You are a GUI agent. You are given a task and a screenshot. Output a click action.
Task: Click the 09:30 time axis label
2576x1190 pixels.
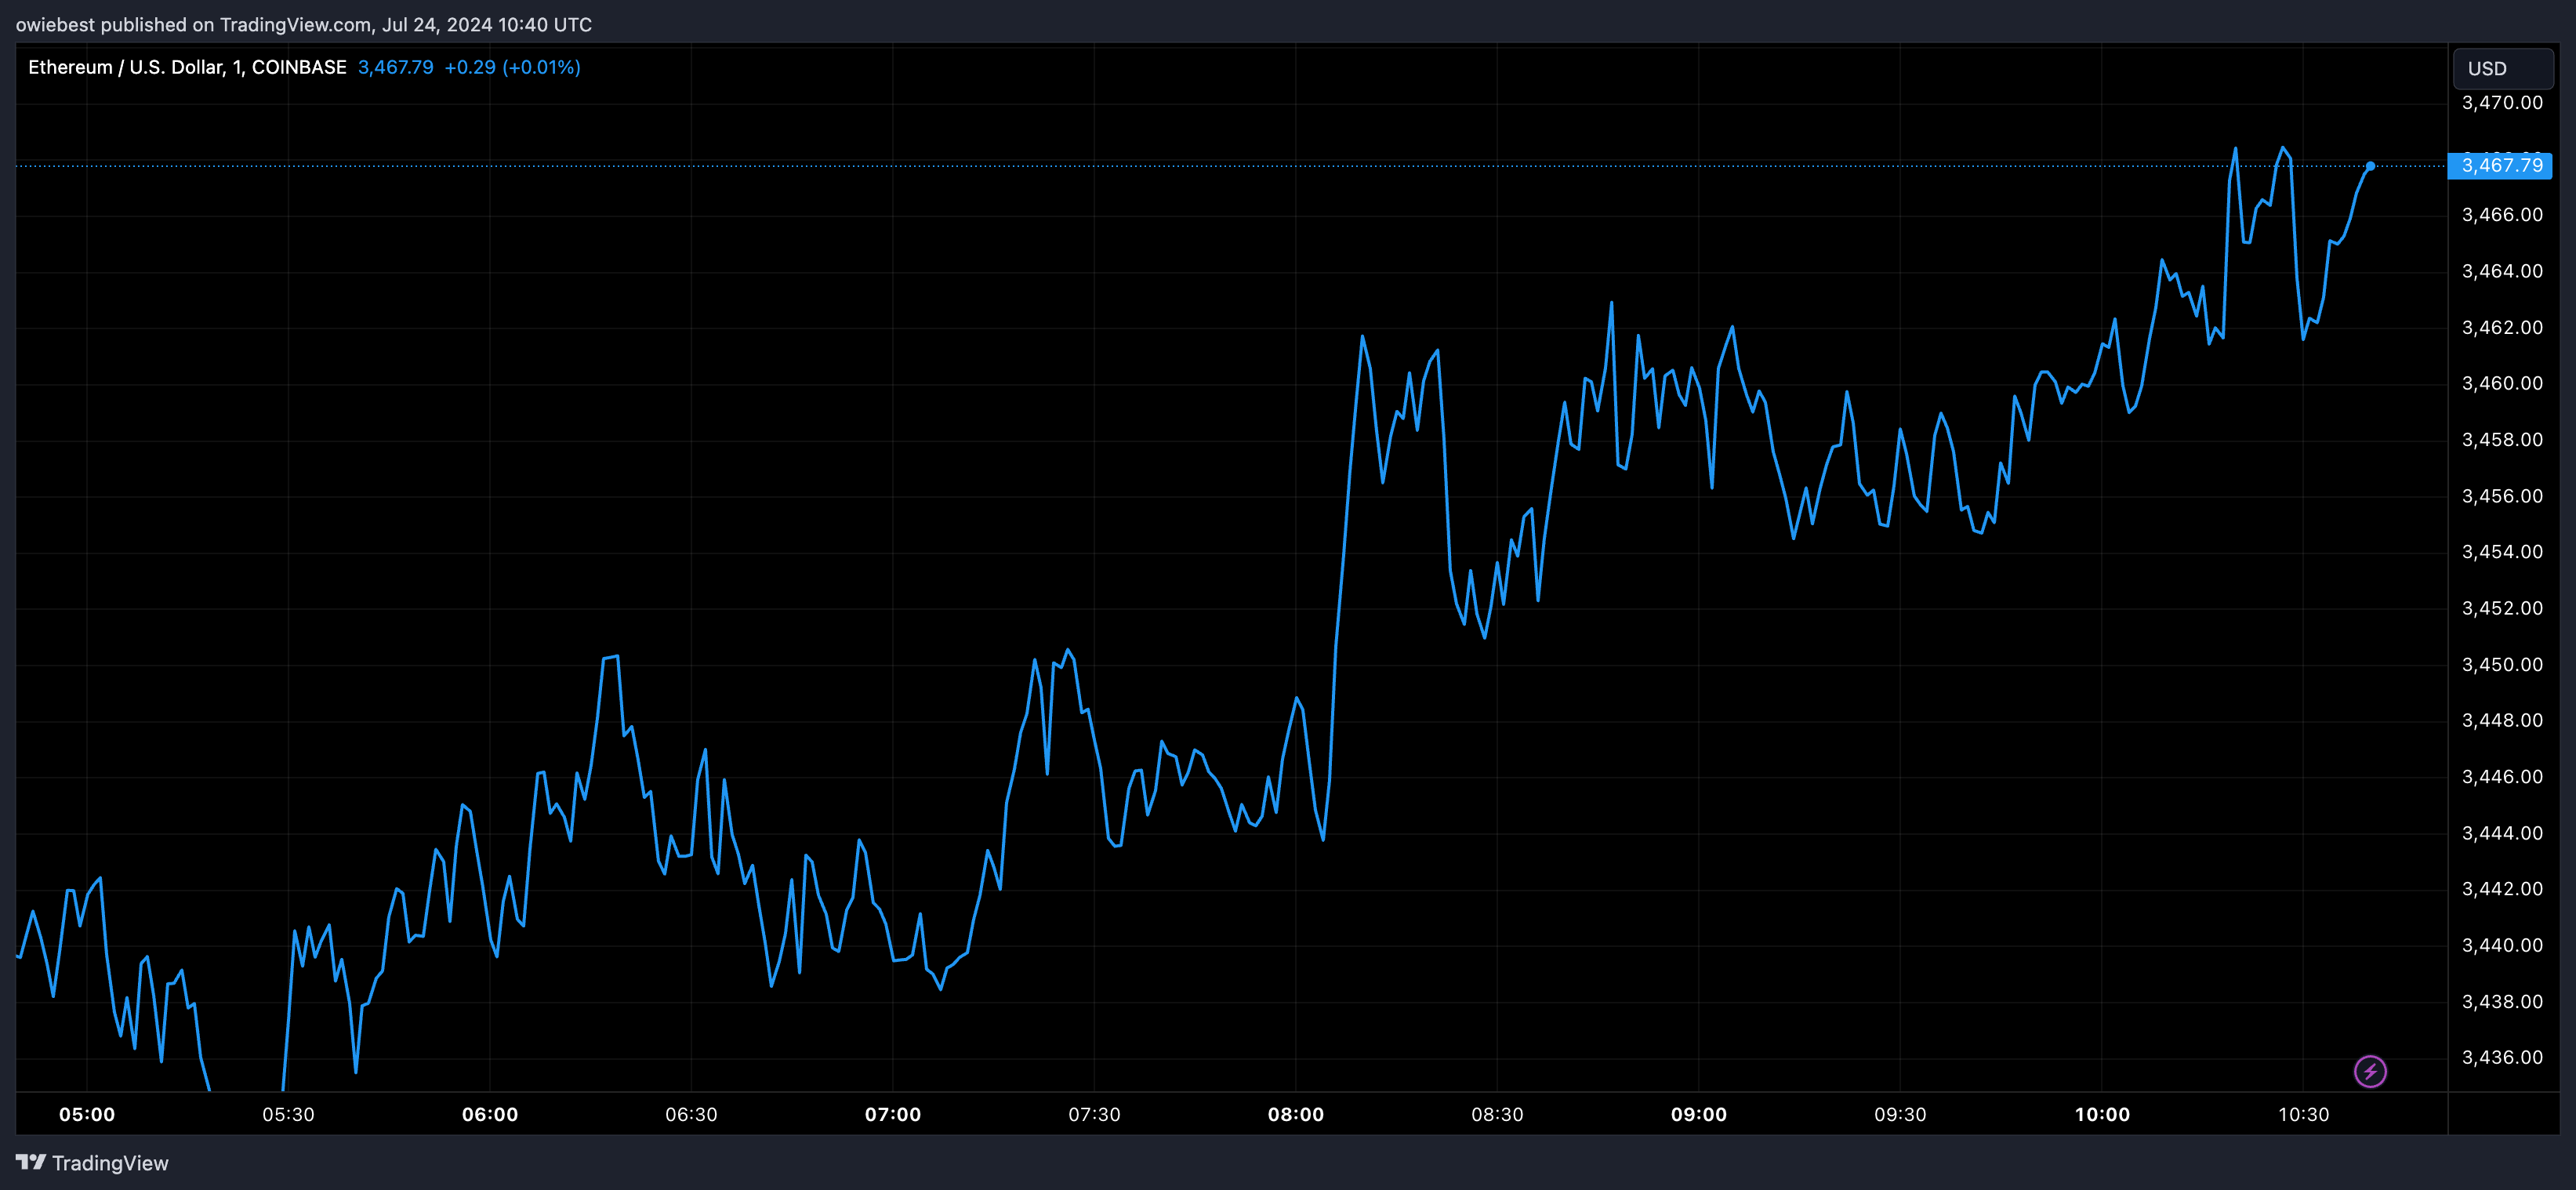tap(1900, 1114)
